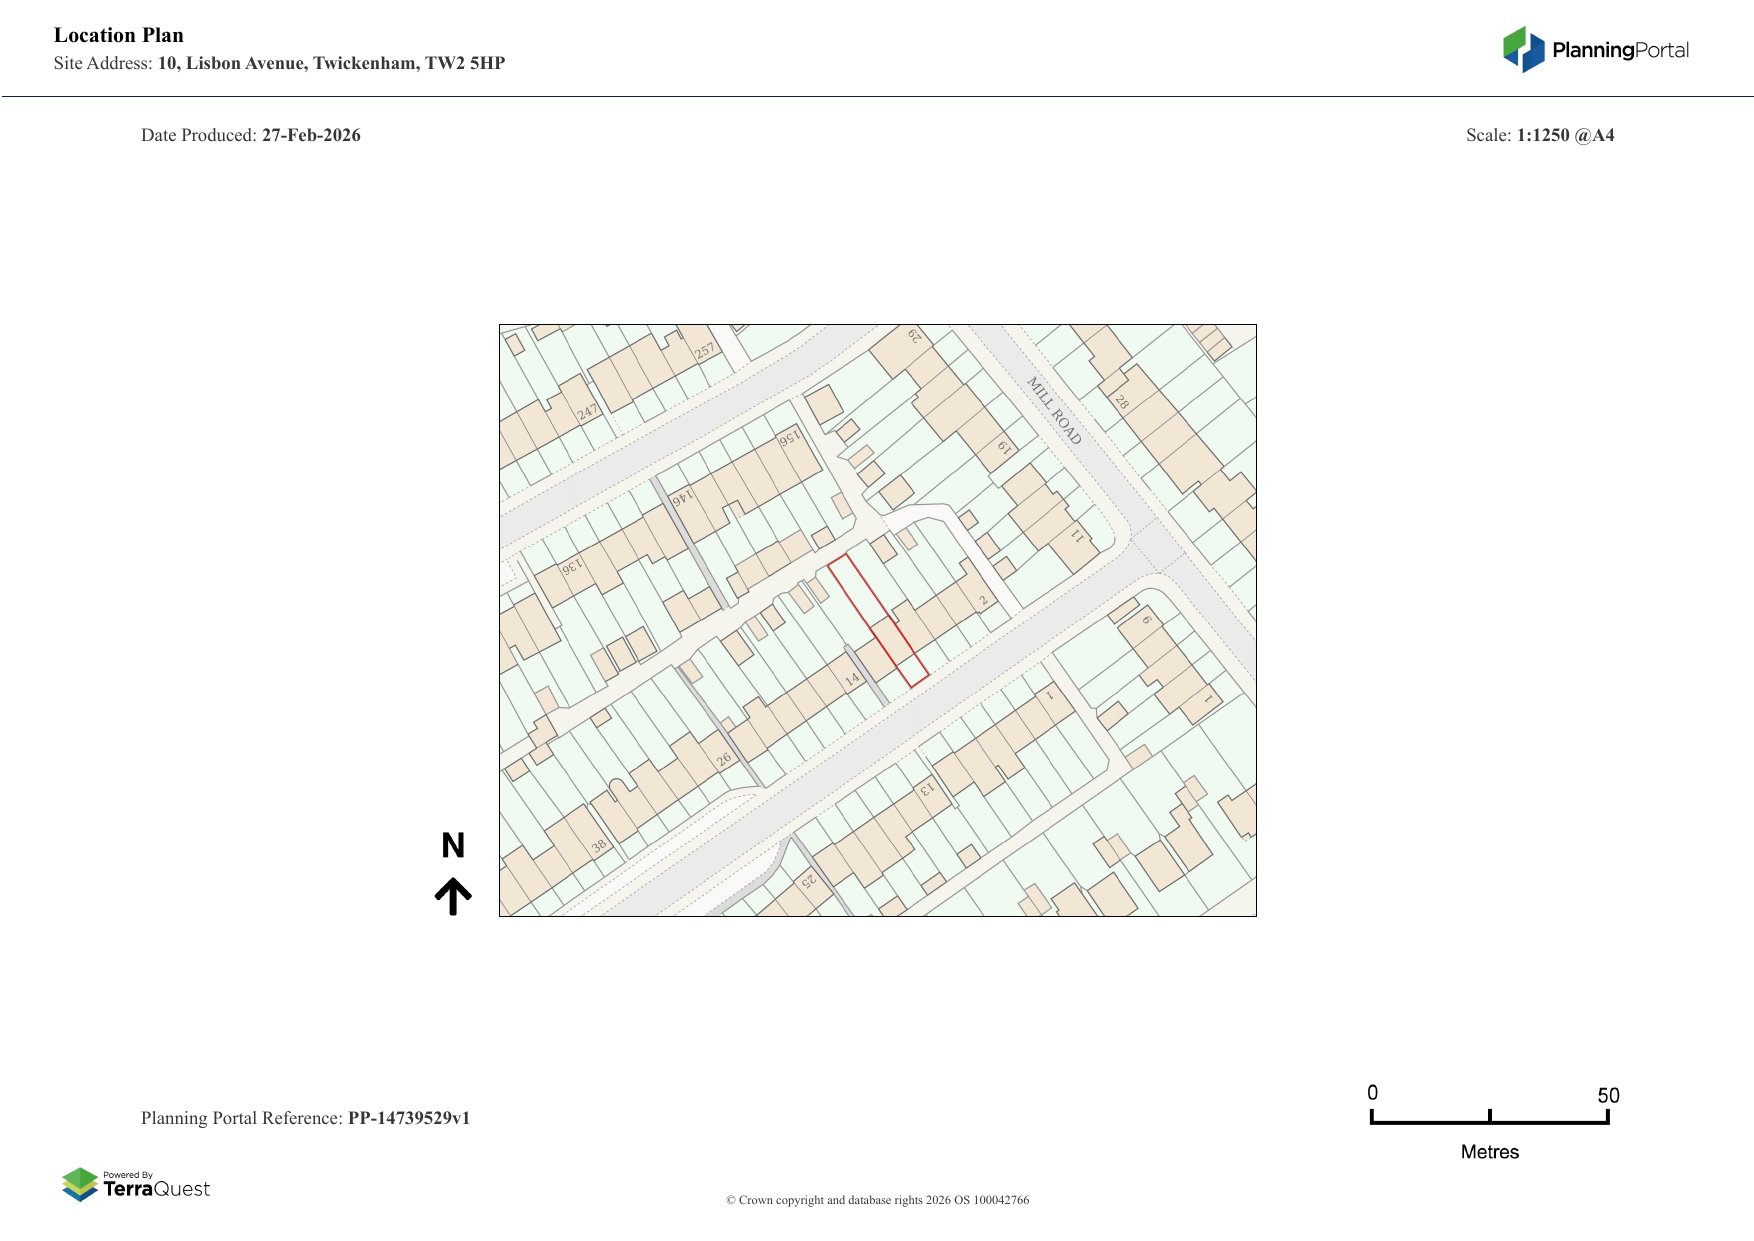The height and width of the screenshot is (1241, 1754).
Task: Click the reference PP-14739529v1
Action: (408, 1118)
